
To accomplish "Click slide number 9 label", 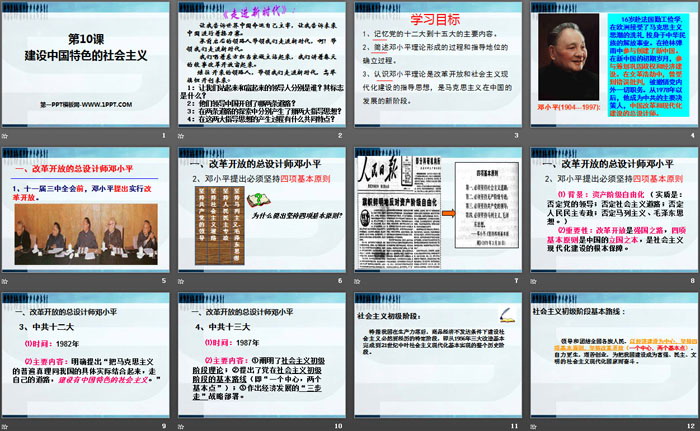I will [164, 426].
